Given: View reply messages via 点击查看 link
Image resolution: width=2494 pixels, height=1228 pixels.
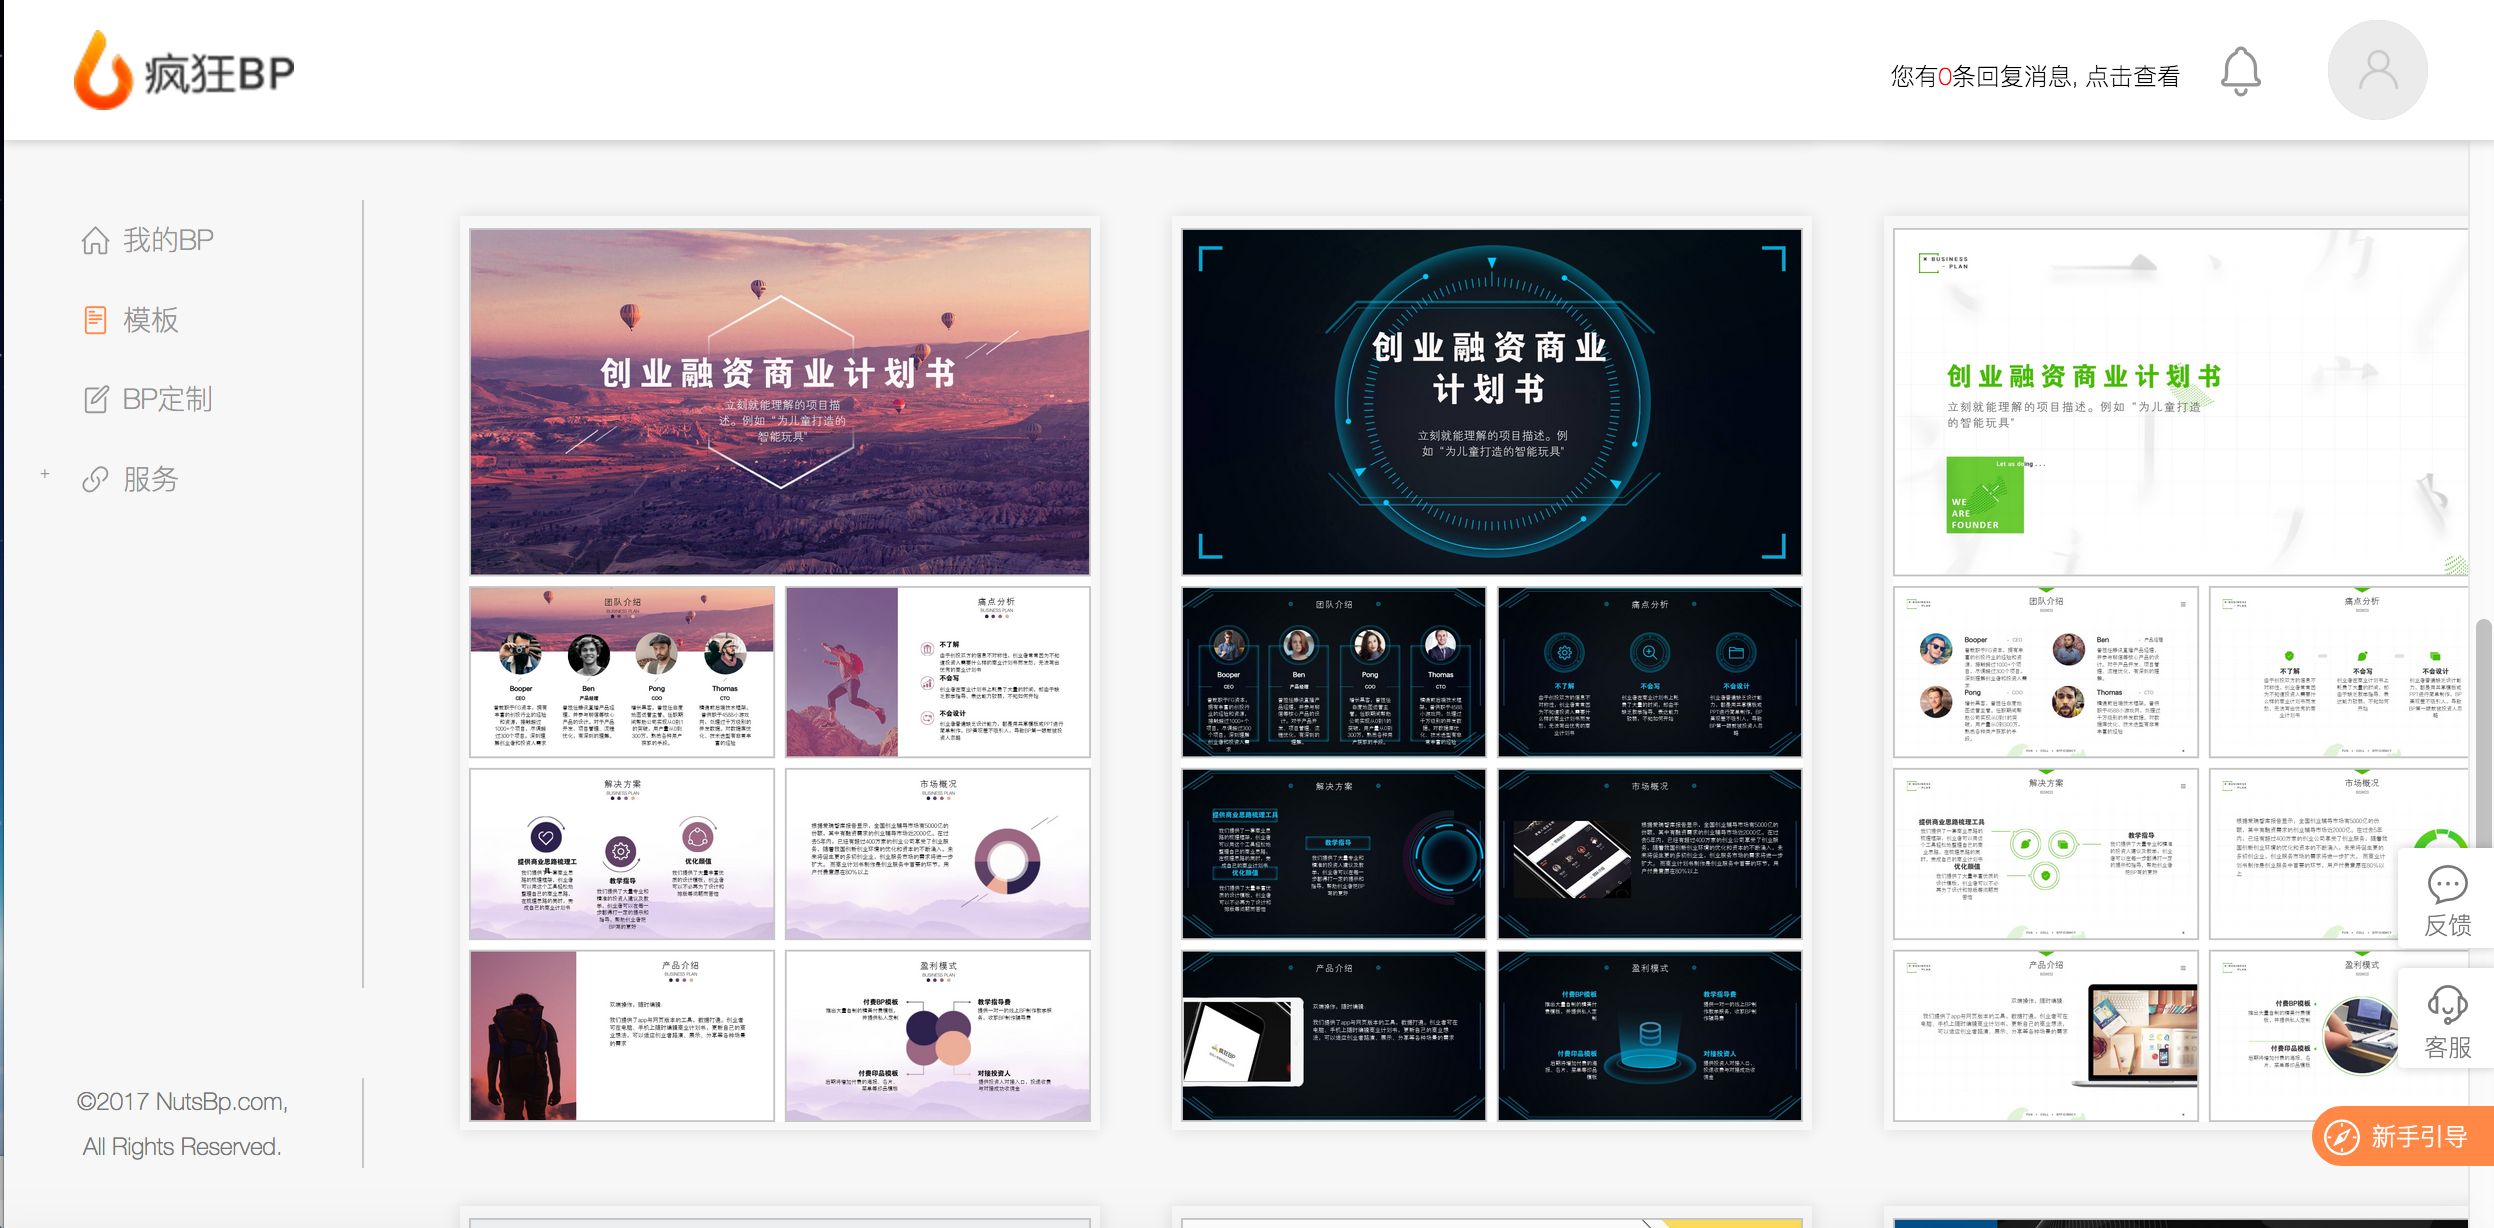Looking at the screenshot, I should coord(2131,77).
